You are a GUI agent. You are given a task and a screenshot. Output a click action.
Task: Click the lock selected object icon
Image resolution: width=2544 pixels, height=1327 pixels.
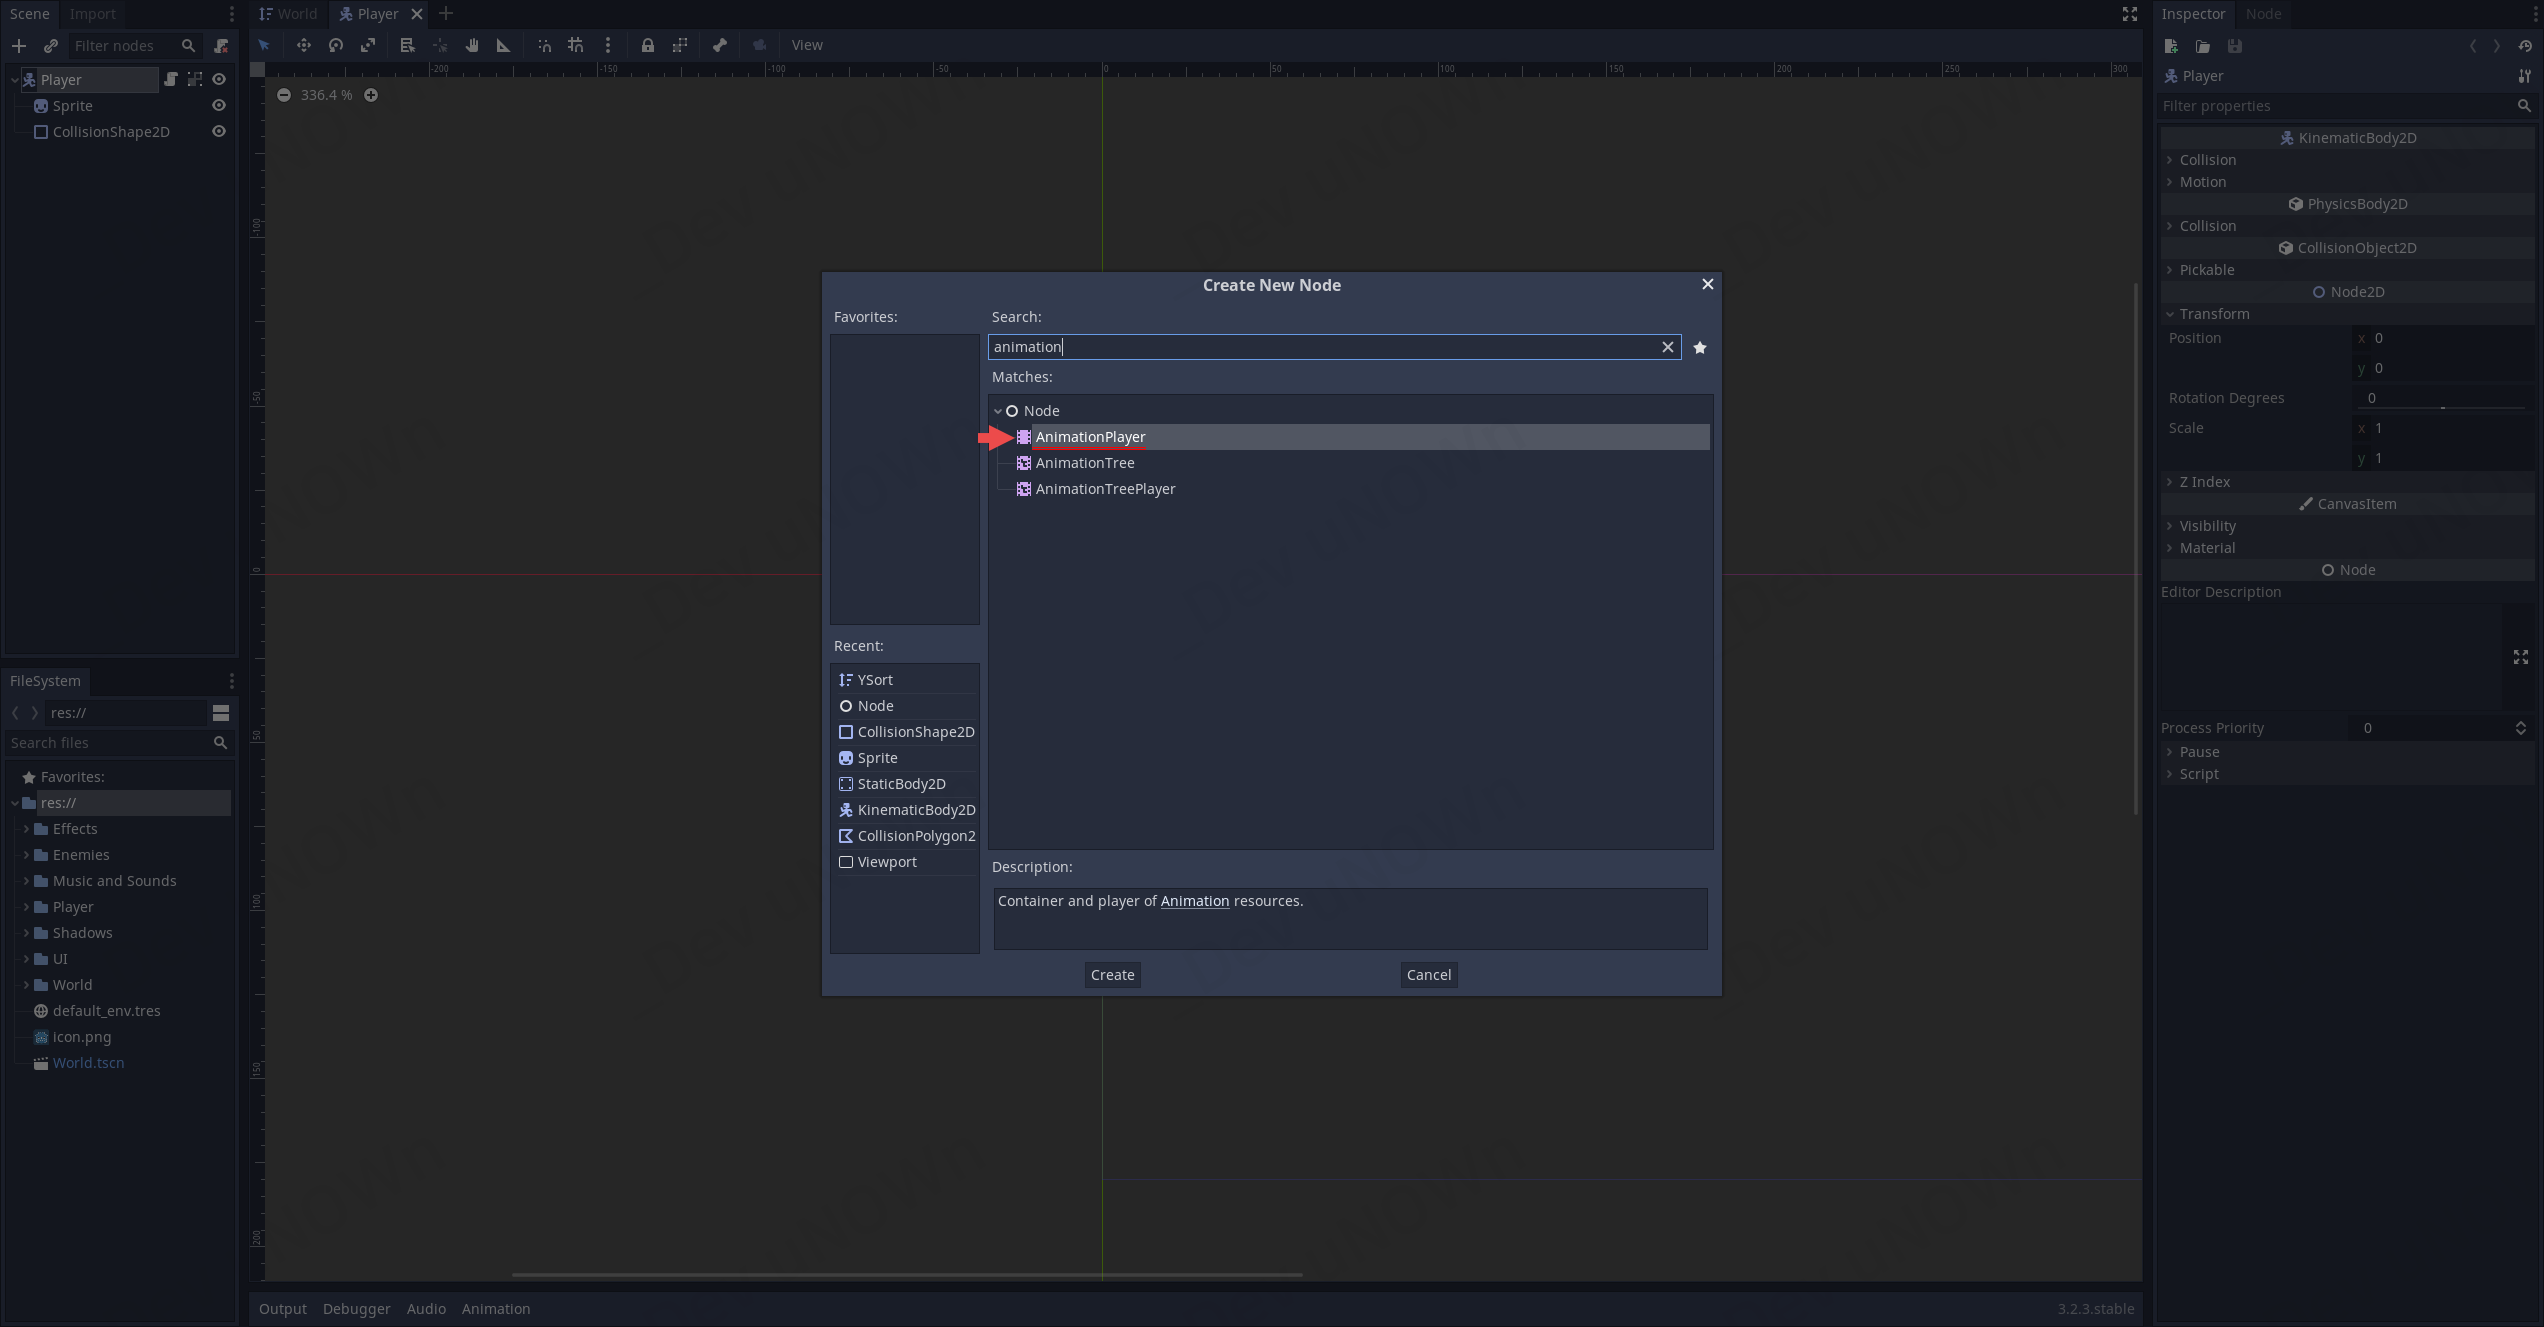tap(647, 45)
